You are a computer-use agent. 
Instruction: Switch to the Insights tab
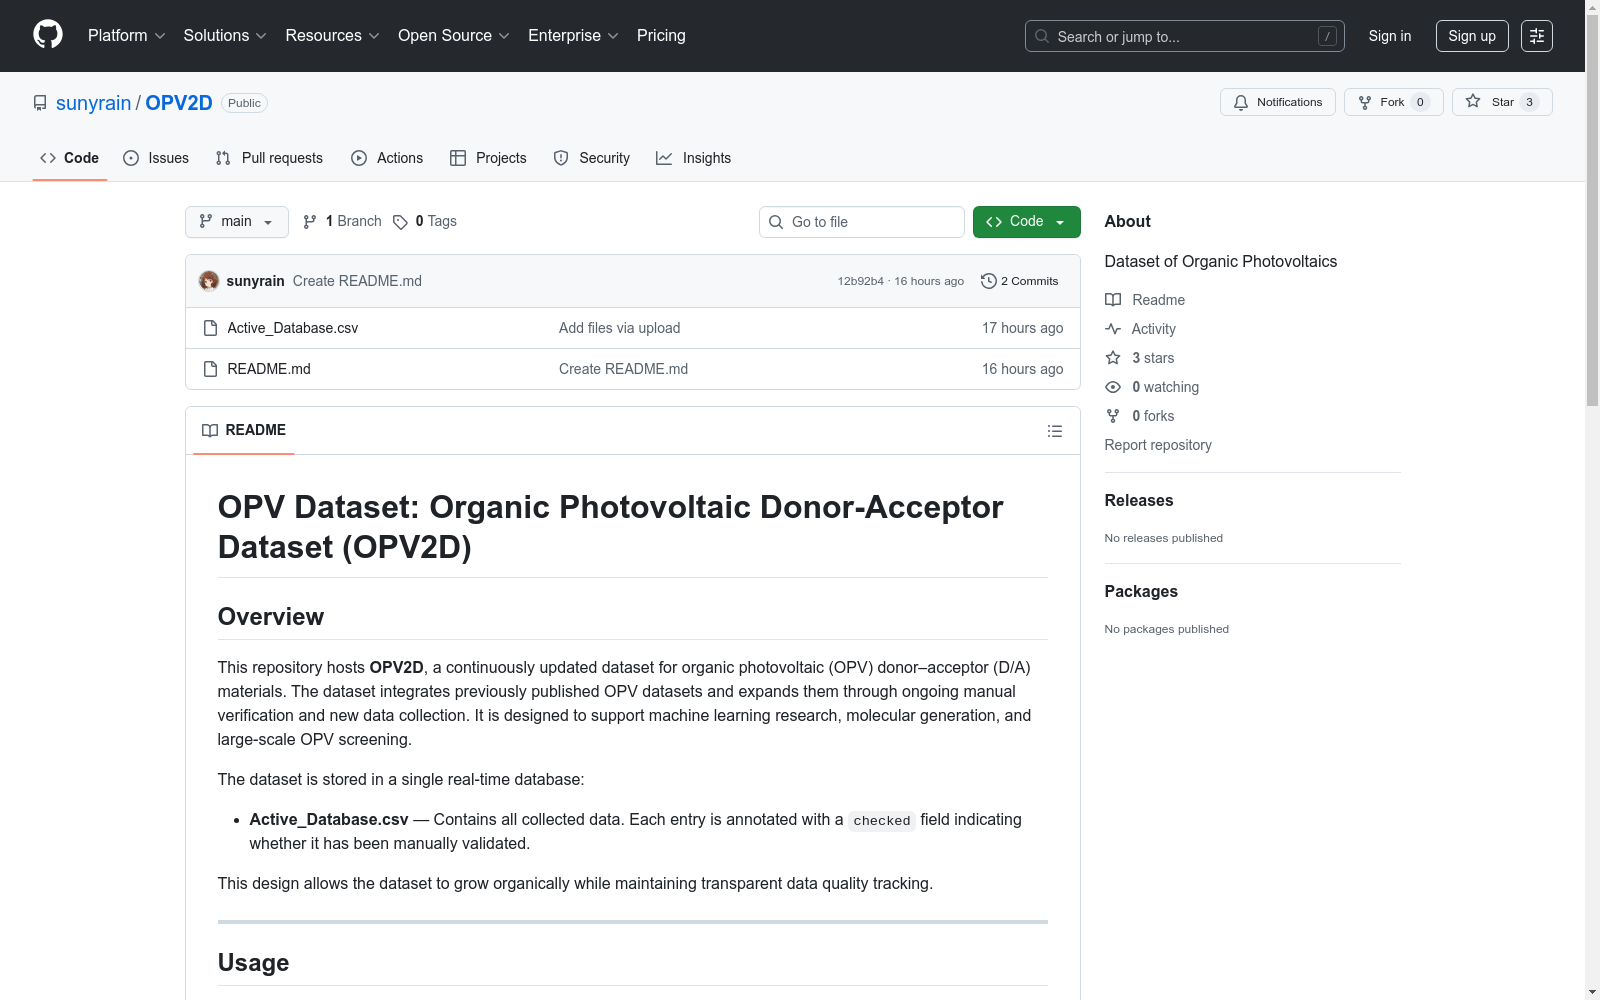(694, 158)
